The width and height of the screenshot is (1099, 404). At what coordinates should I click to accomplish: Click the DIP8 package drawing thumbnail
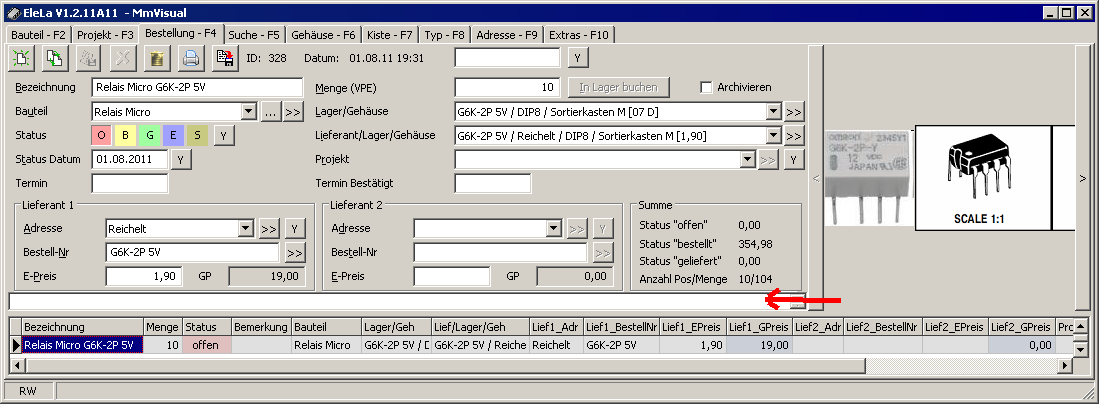983,178
